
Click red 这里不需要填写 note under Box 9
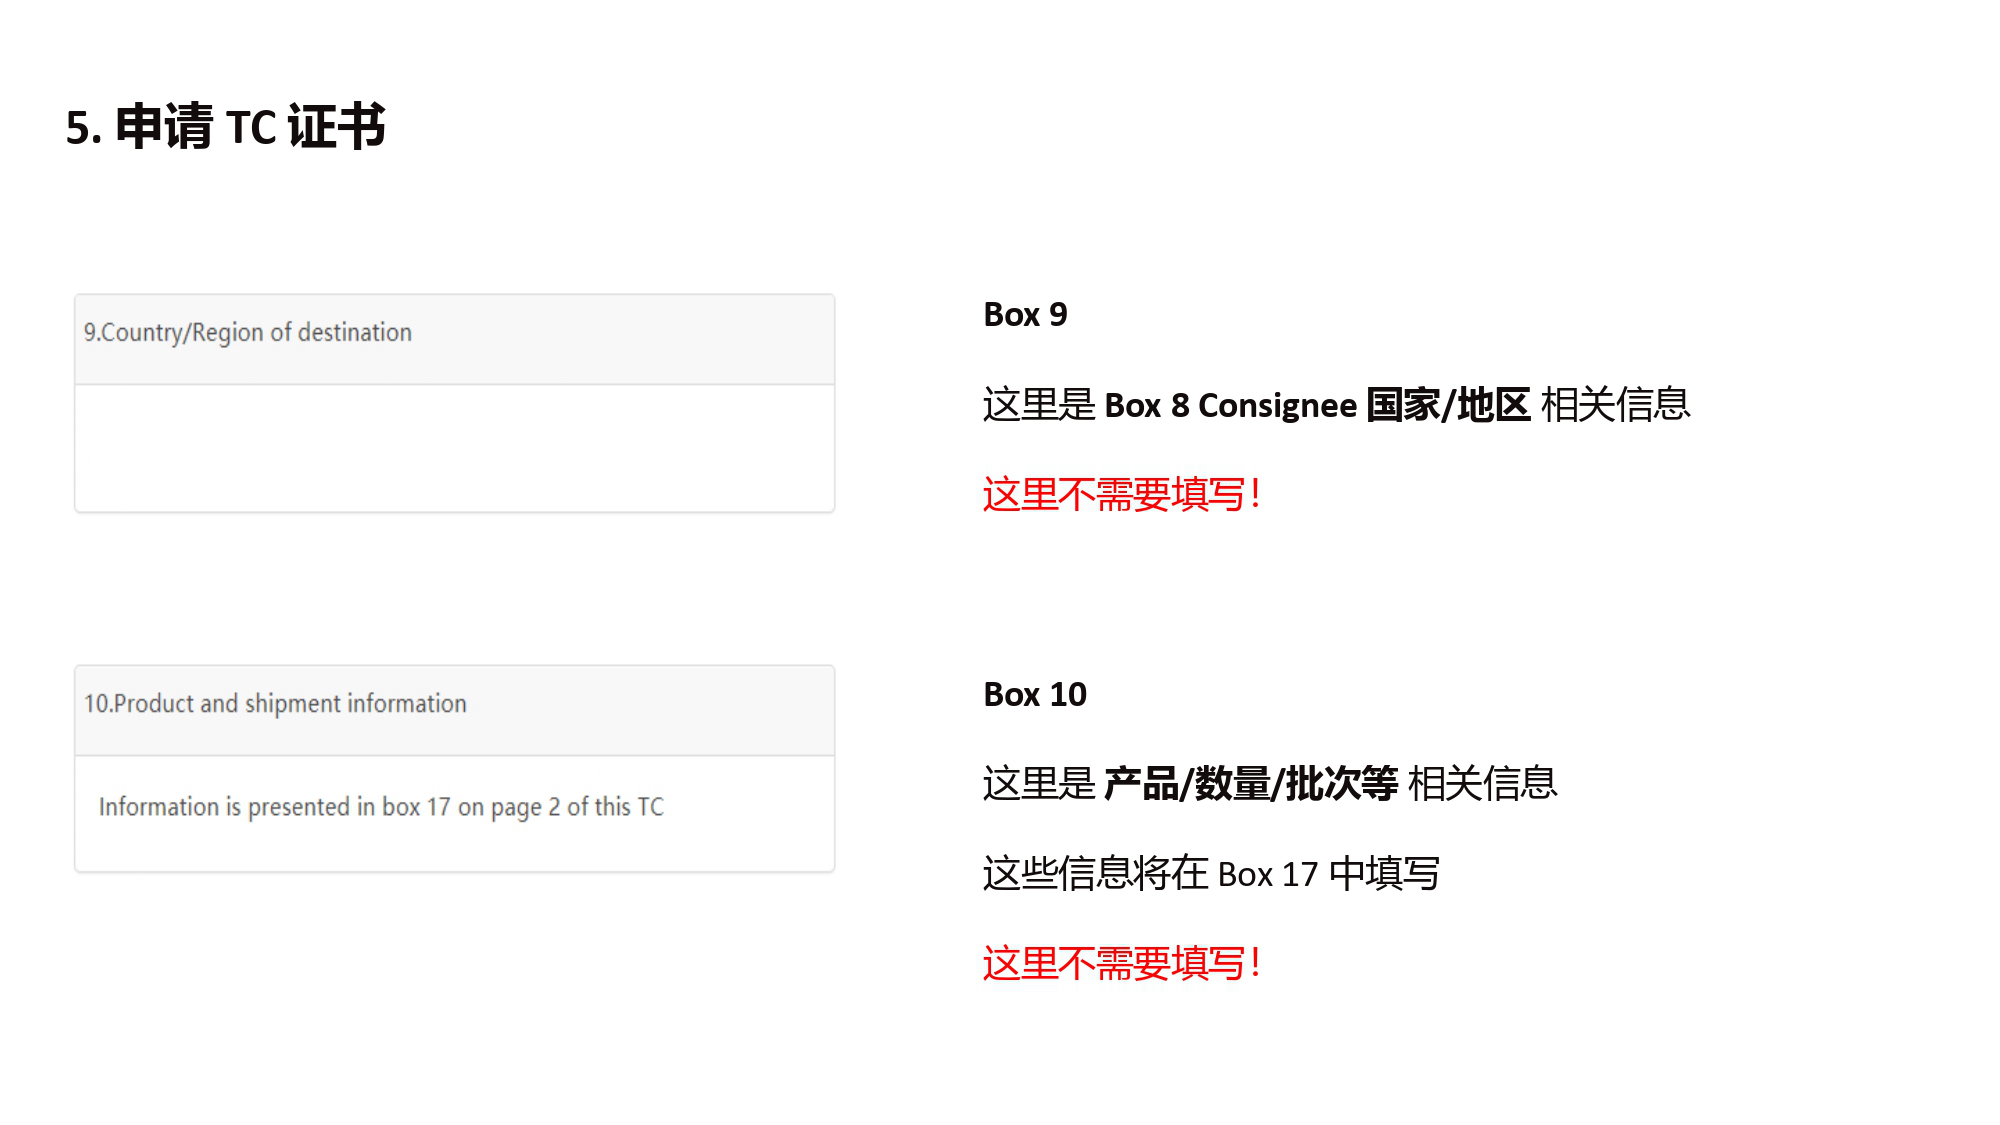1121,495
